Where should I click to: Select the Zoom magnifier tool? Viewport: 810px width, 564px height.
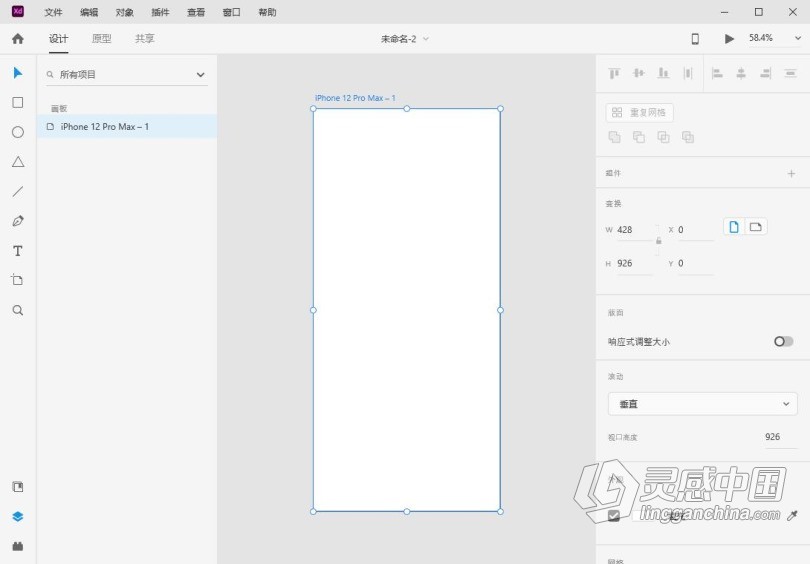point(18,310)
